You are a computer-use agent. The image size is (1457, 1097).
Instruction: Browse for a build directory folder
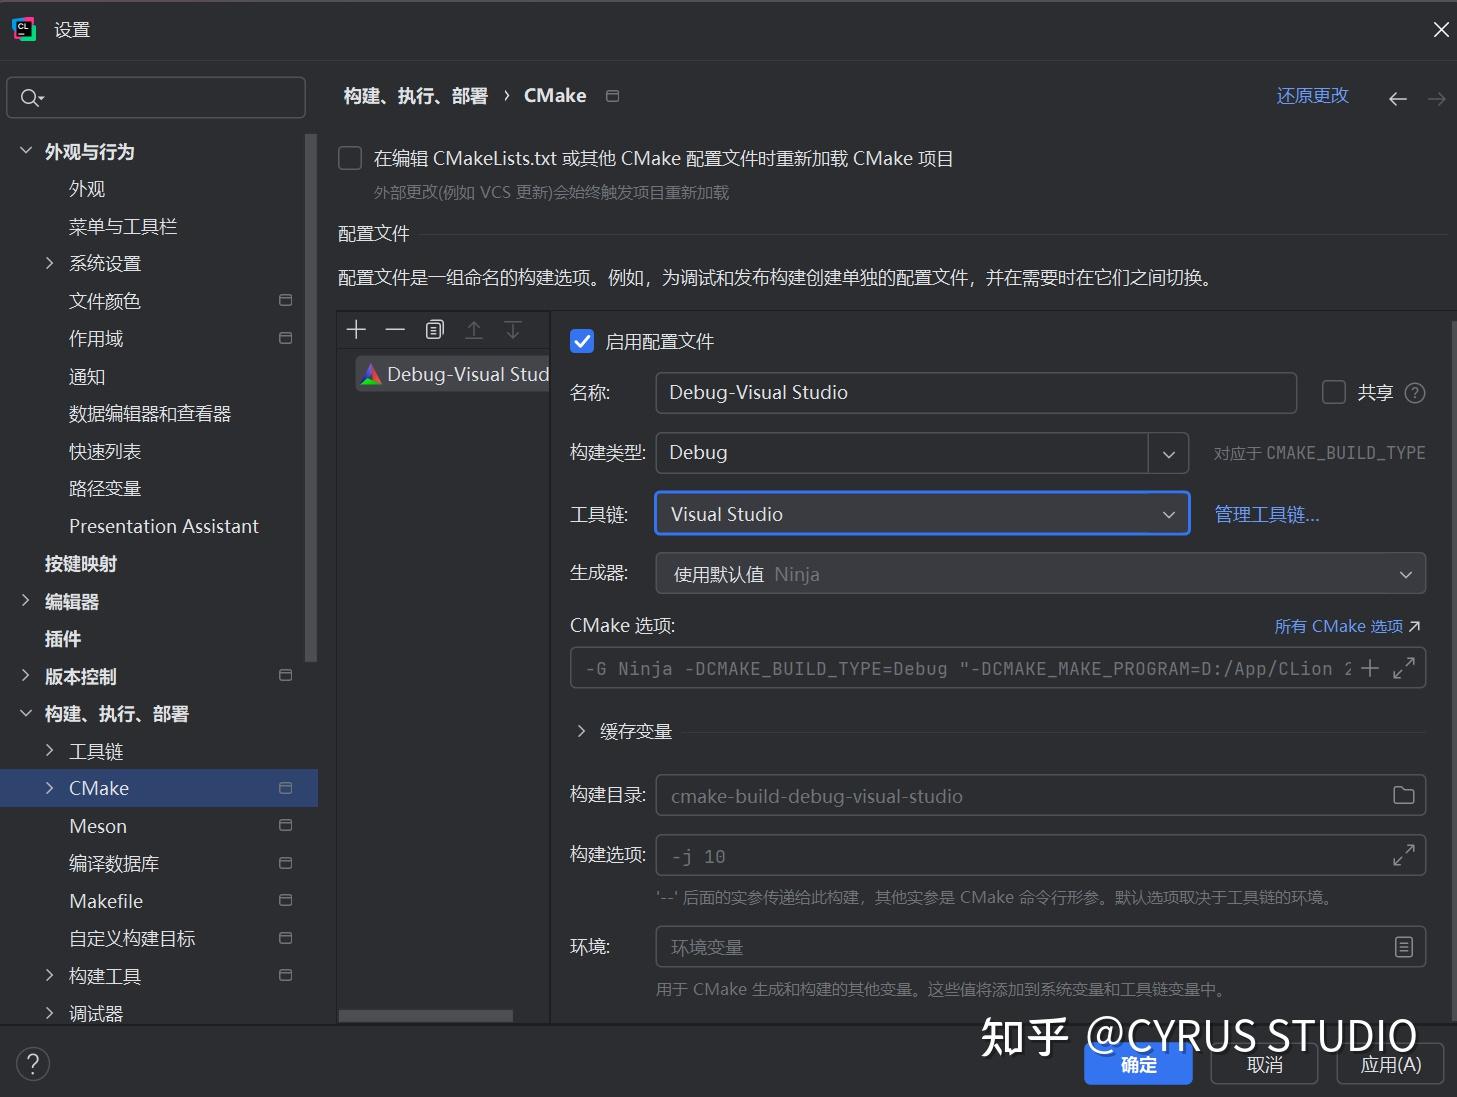coord(1404,794)
